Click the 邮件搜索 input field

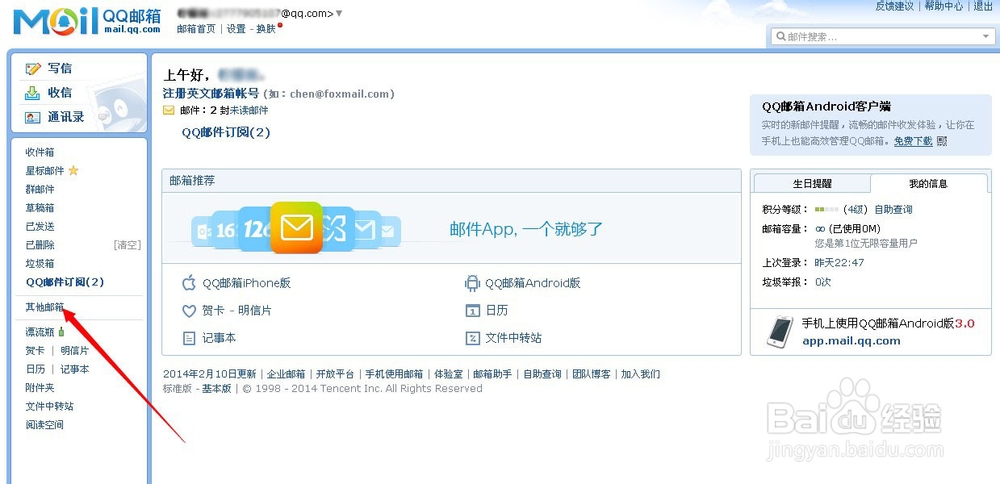(x=883, y=37)
